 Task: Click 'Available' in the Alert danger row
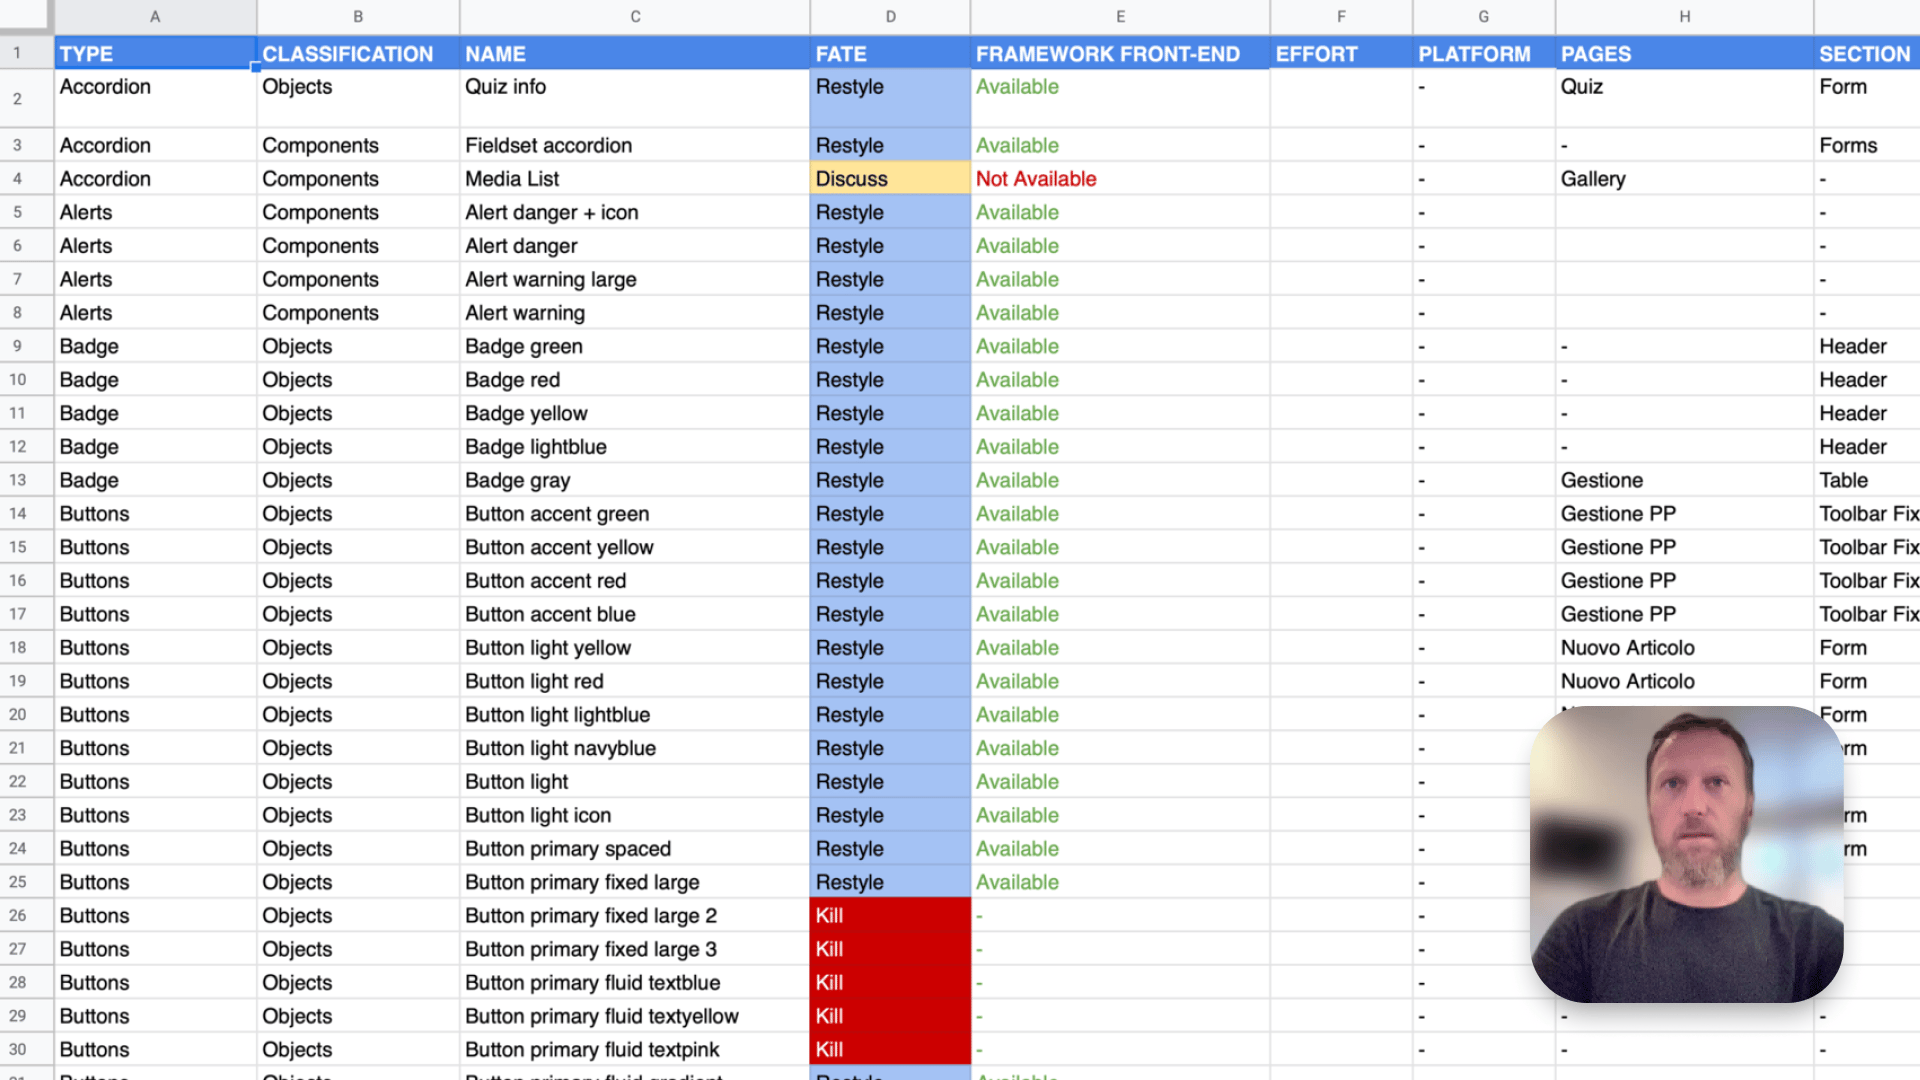pos(1017,246)
